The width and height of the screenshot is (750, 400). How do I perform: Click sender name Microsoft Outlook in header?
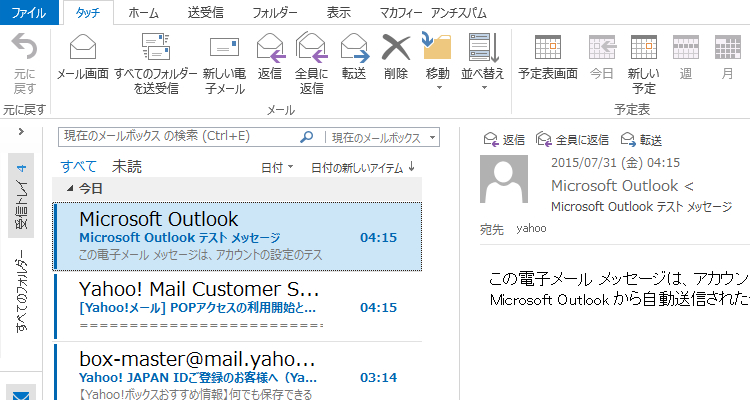pyautogui.click(x=615, y=186)
